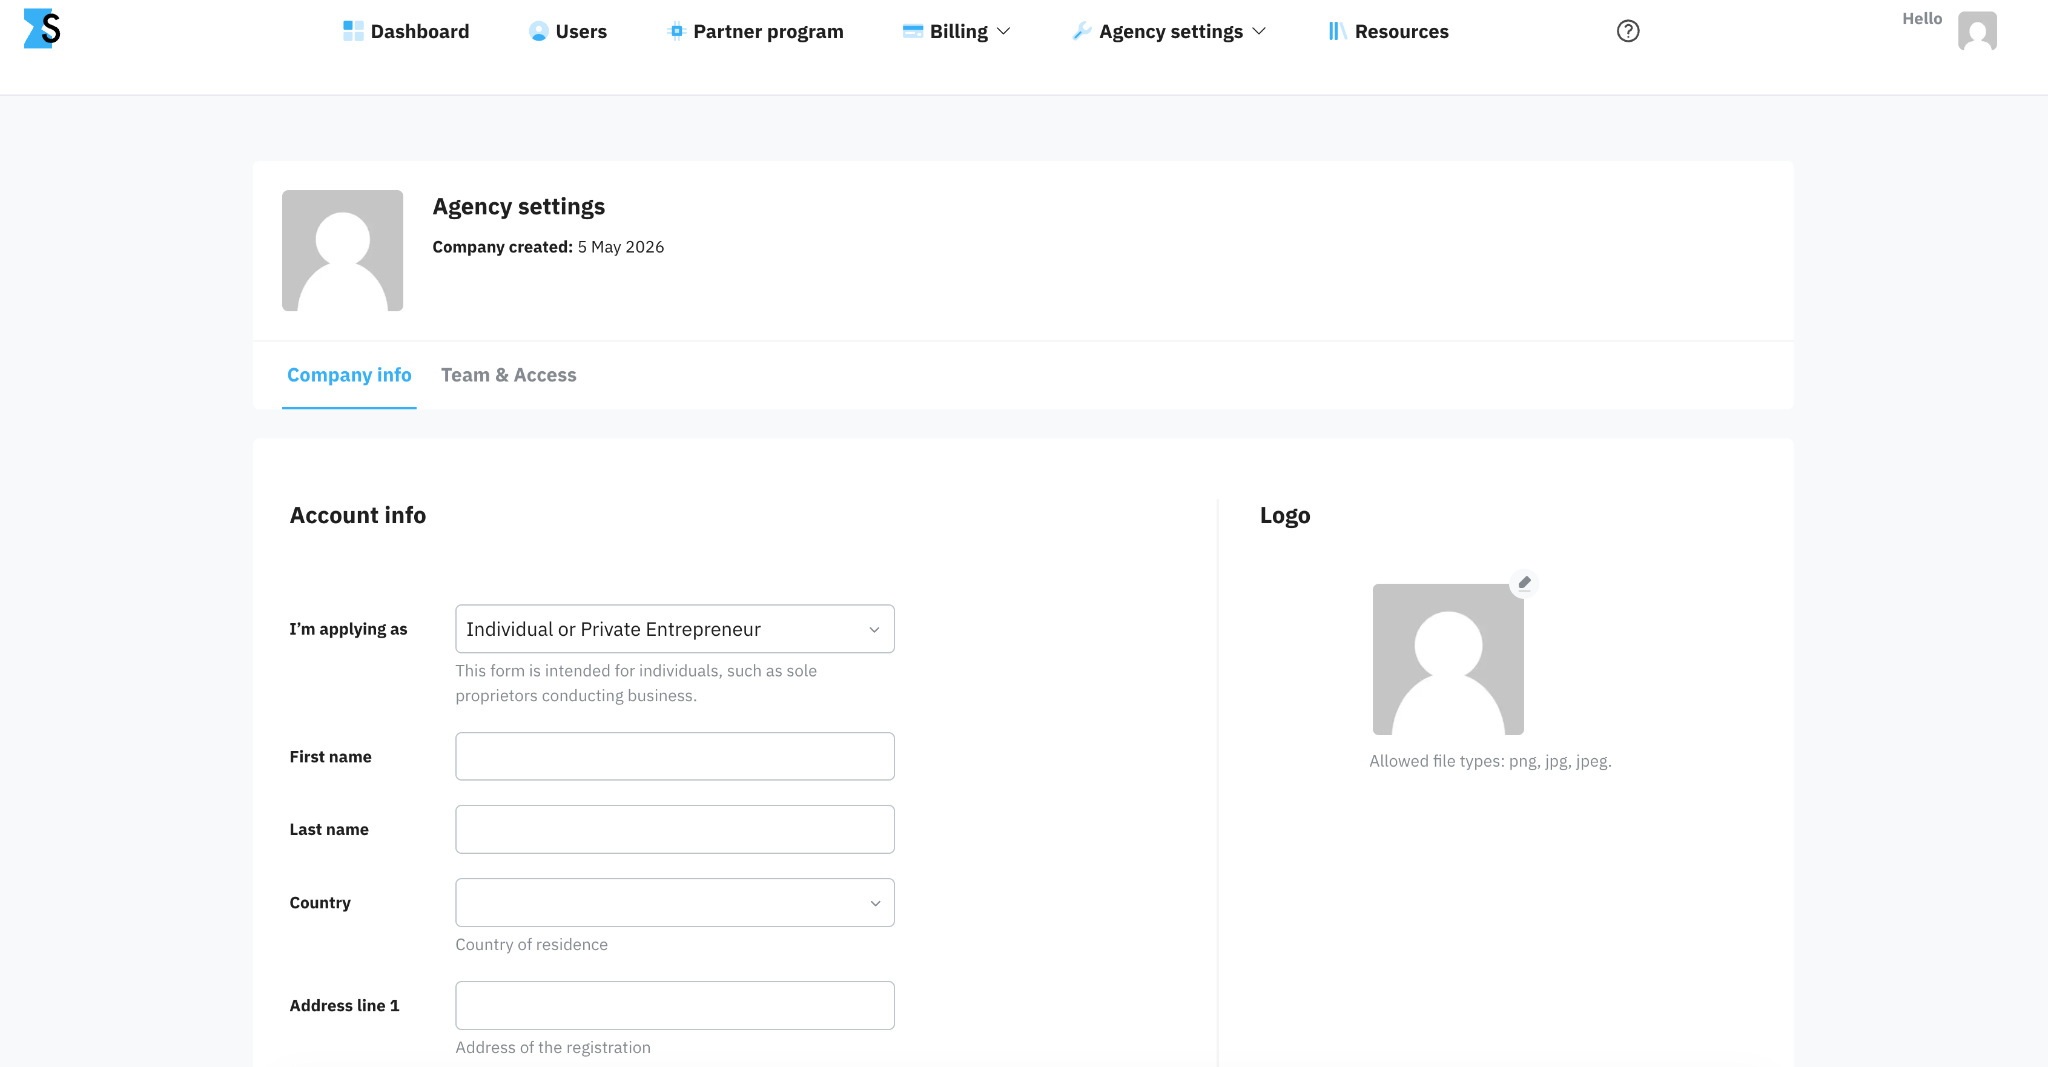Expand the Billing dropdown menu
Image resolution: width=2048 pixels, height=1067 pixels.
tap(957, 31)
